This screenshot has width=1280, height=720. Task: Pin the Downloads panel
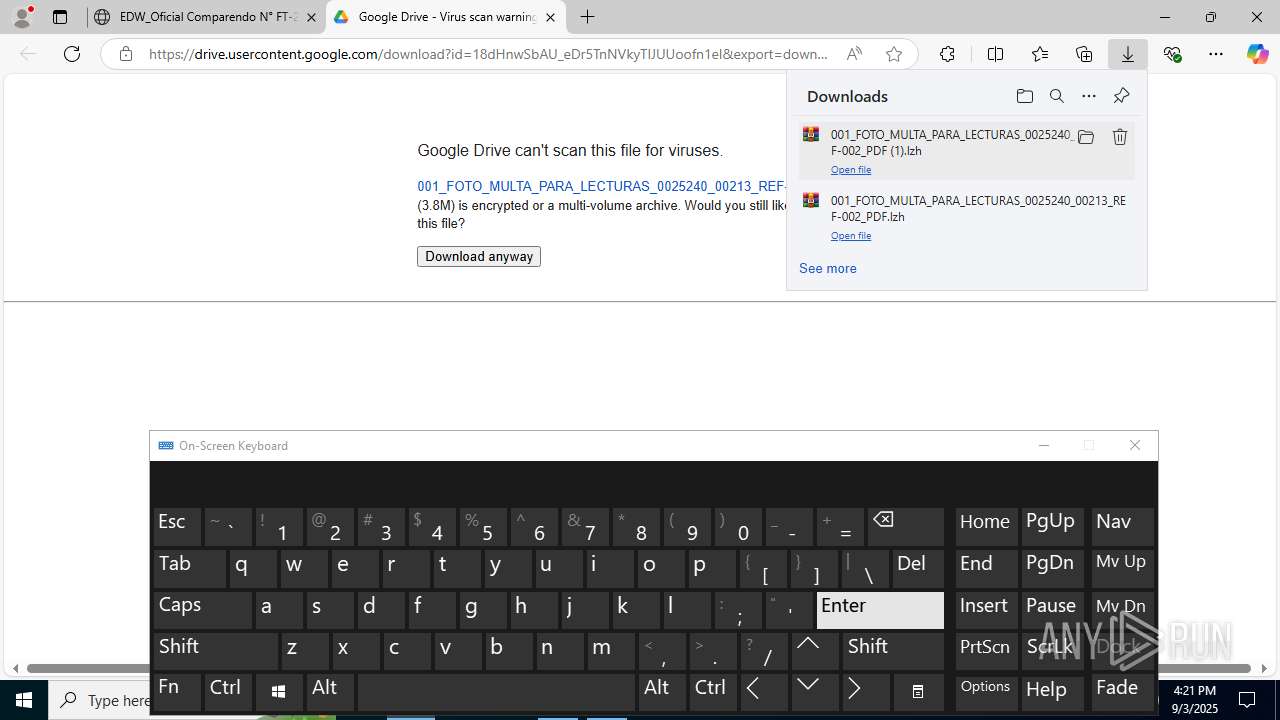[x=1121, y=96]
